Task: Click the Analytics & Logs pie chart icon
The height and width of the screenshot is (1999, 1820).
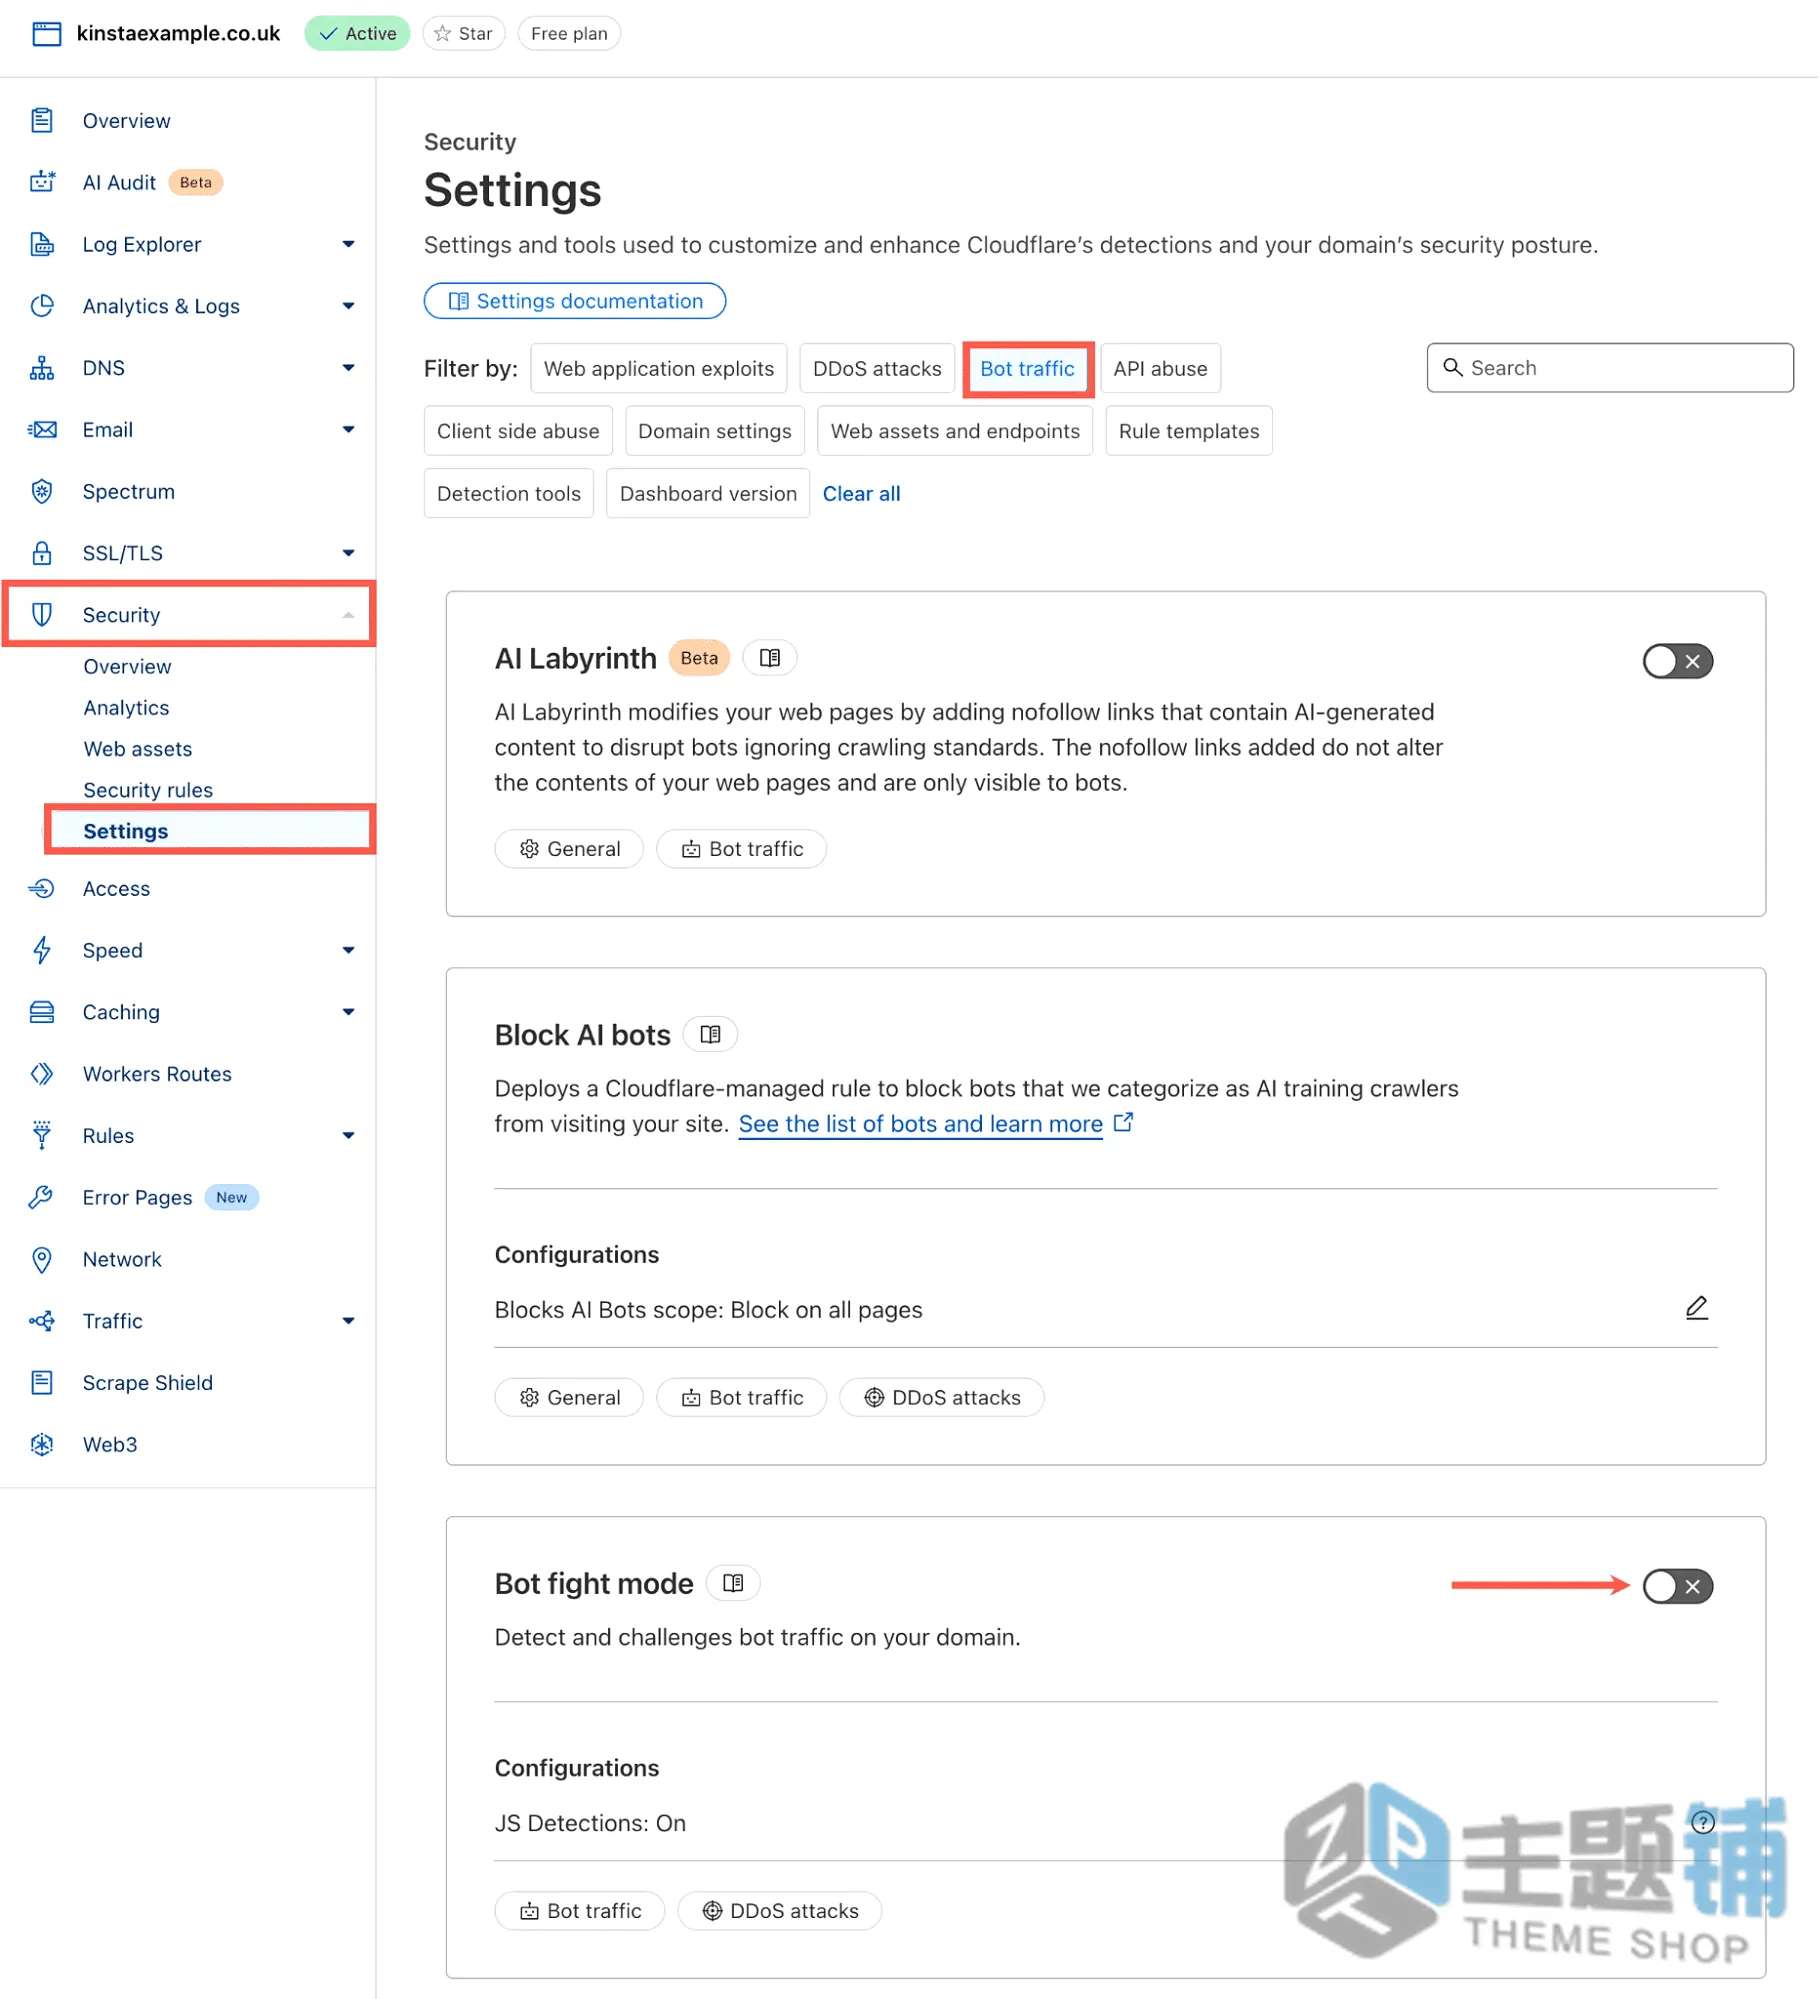Action: click(42, 306)
